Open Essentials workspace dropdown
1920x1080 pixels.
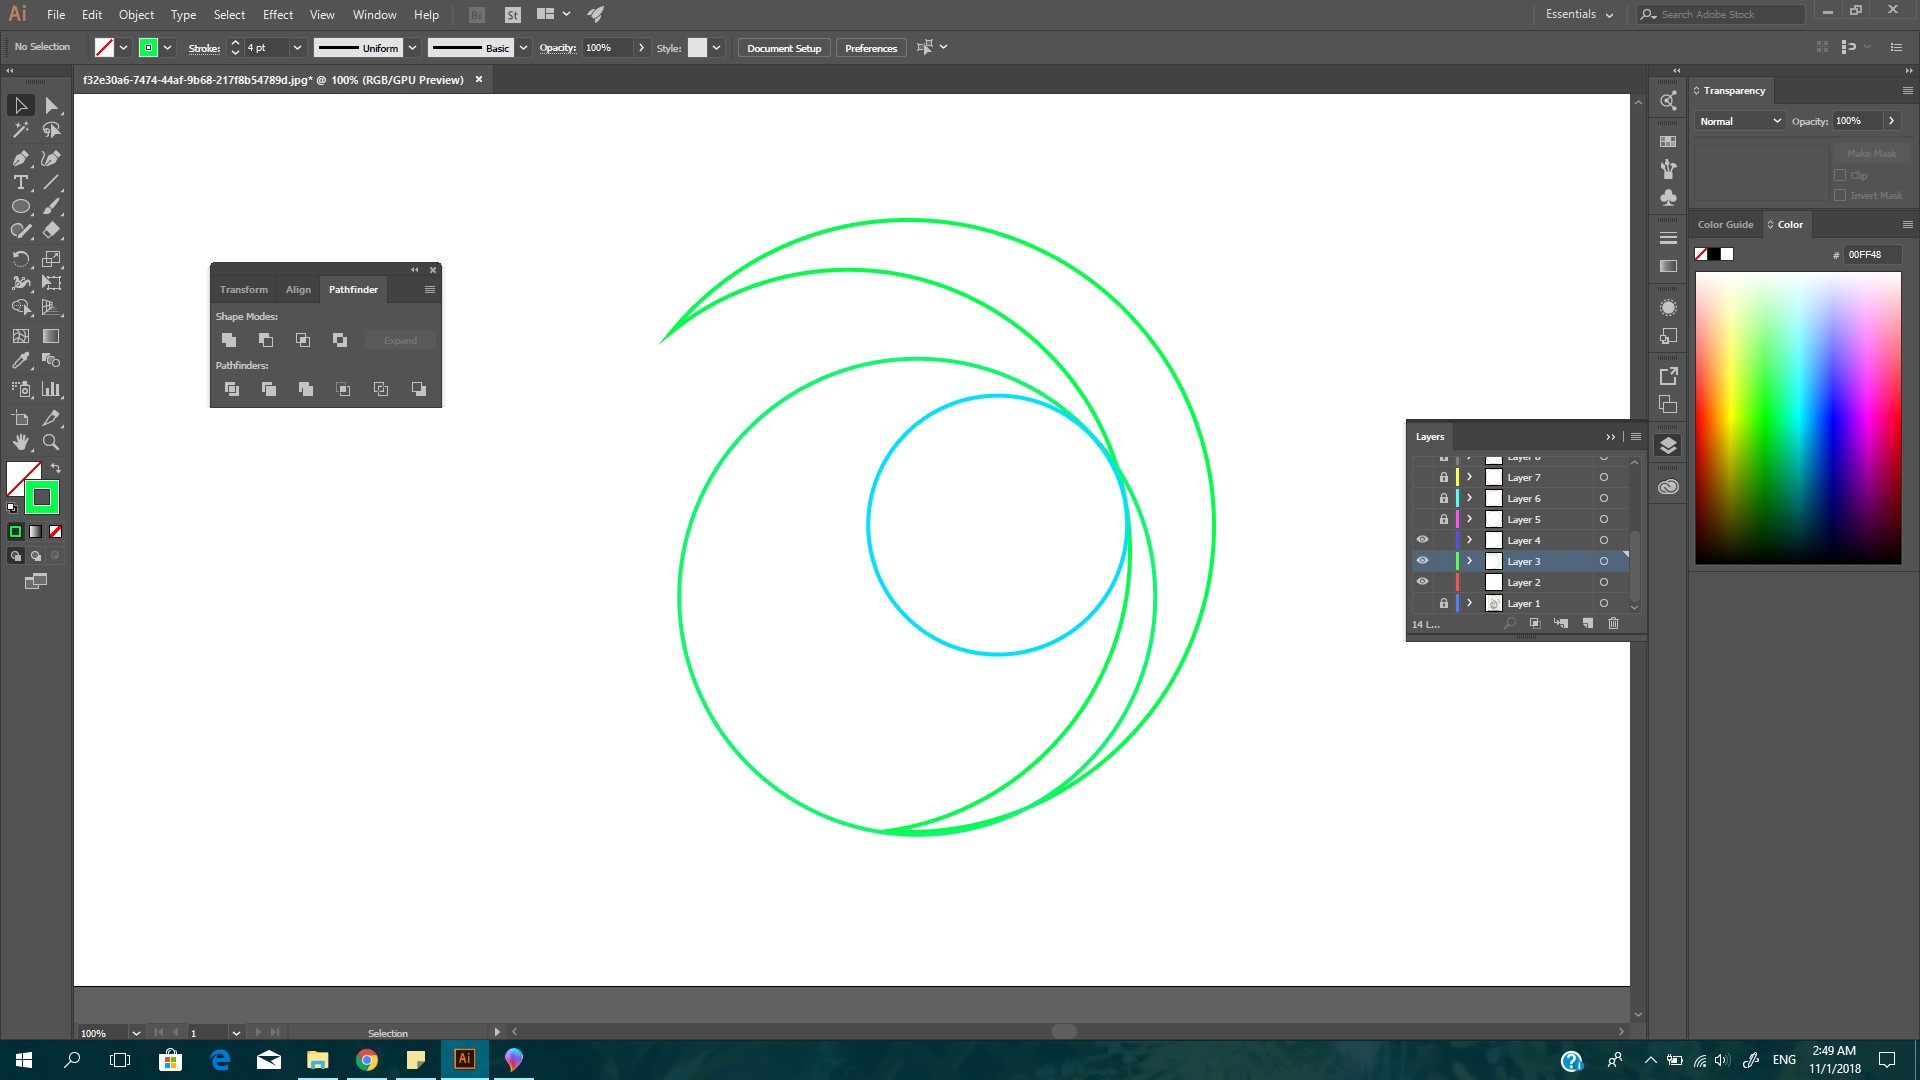click(x=1579, y=14)
